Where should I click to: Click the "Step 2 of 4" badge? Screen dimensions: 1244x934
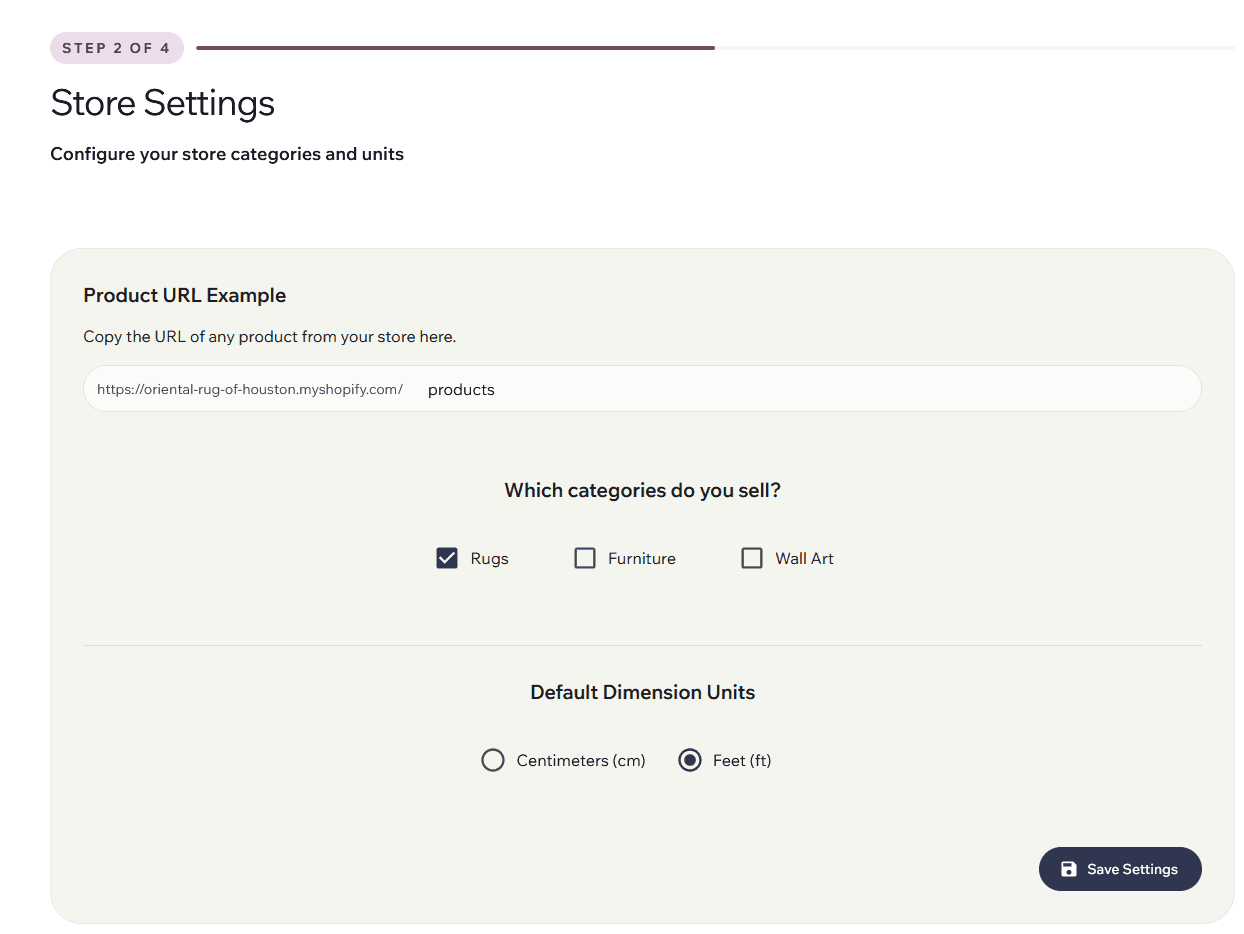[116, 48]
